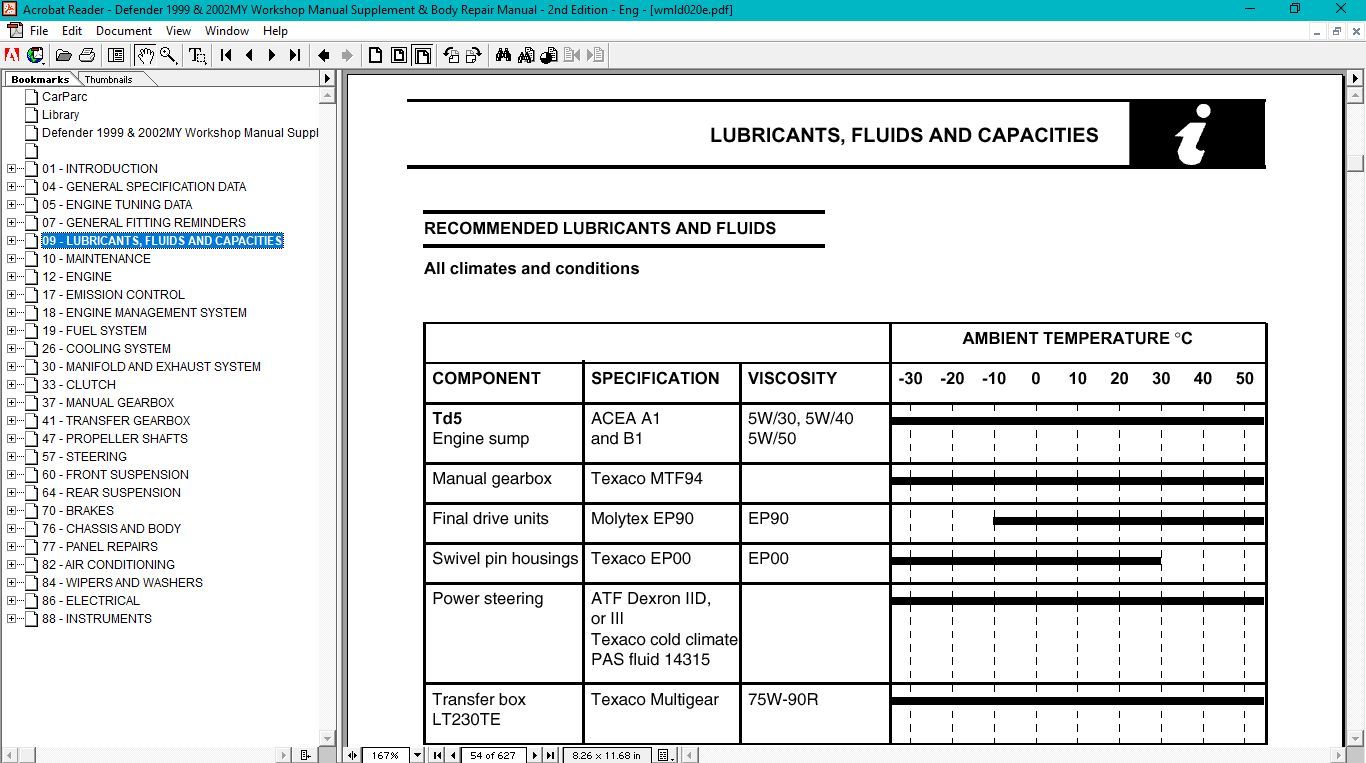Expand 01 - INTRODUCTION bookmark

(x=12, y=169)
